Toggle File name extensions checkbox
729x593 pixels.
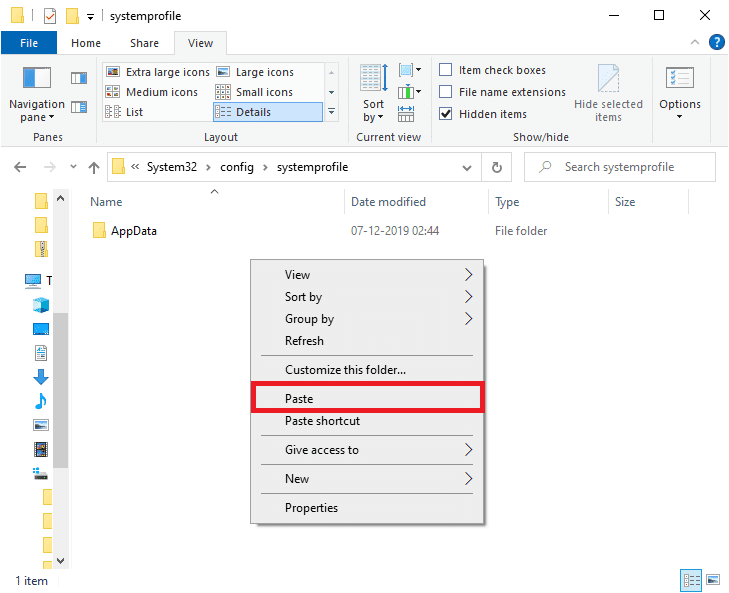point(446,92)
